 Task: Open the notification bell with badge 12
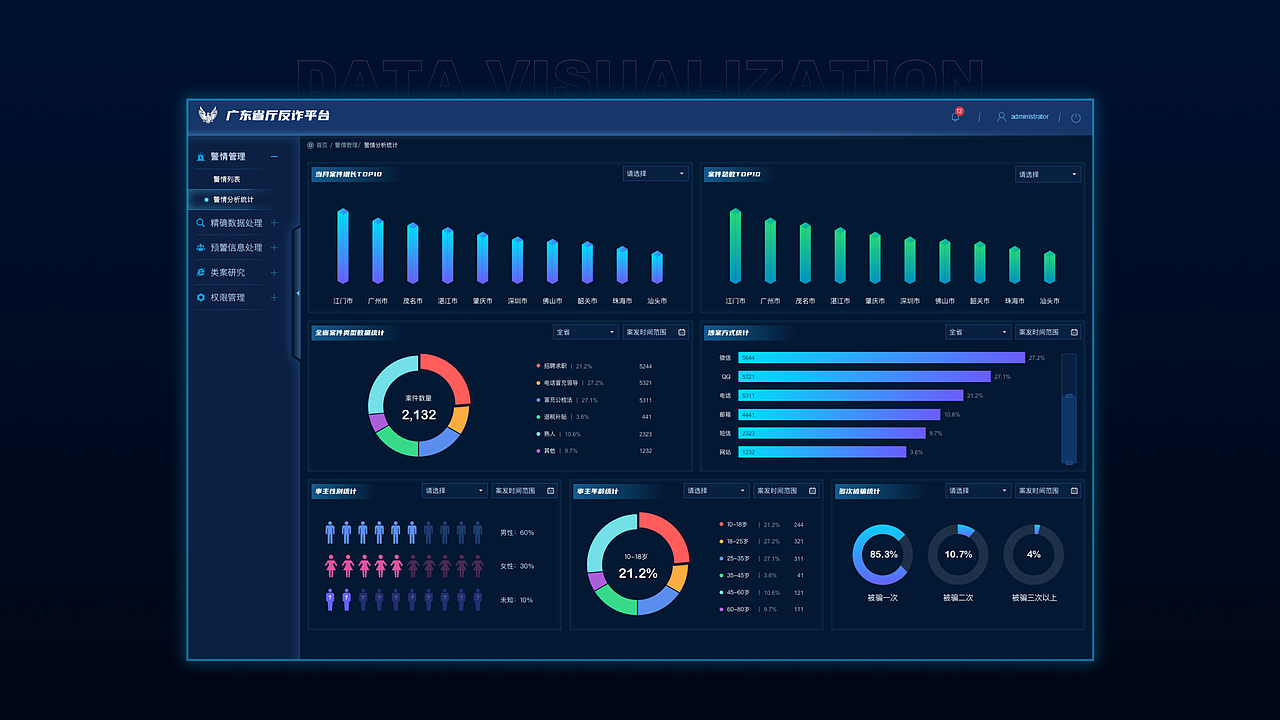point(955,116)
